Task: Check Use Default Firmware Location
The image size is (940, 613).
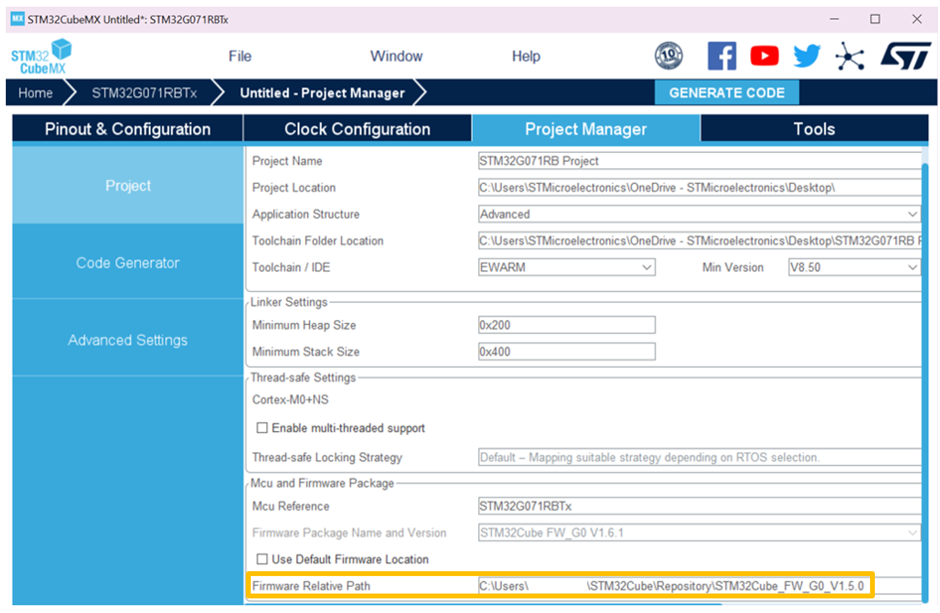Action: click(262, 559)
